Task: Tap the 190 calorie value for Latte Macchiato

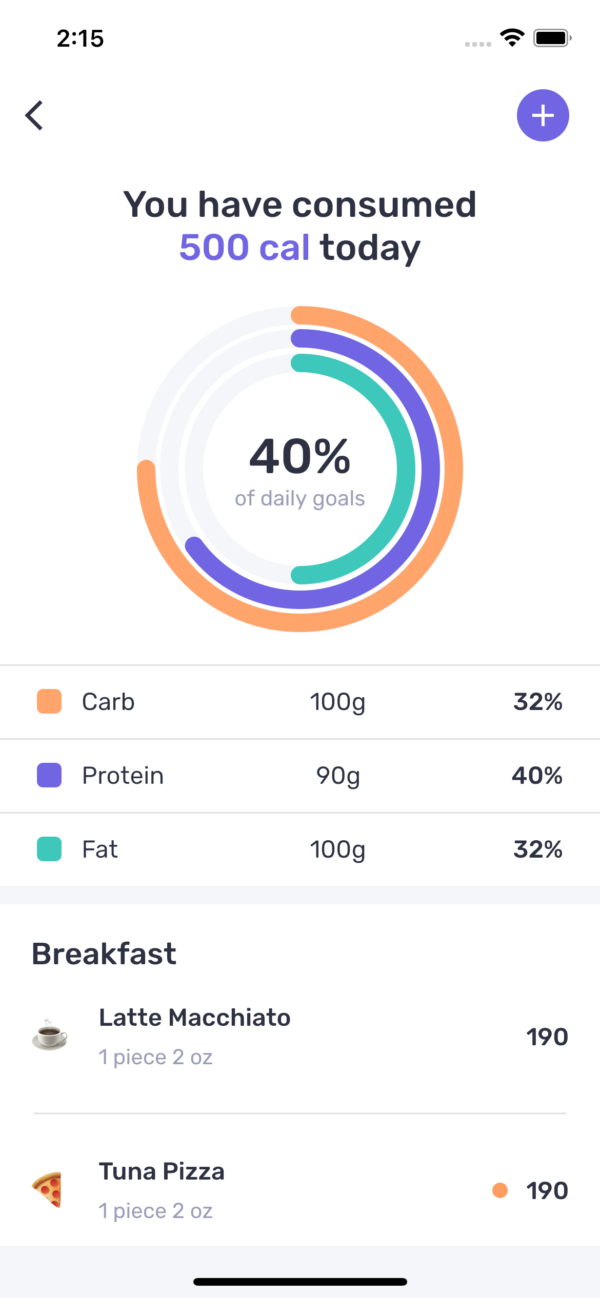Action: tap(547, 1036)
